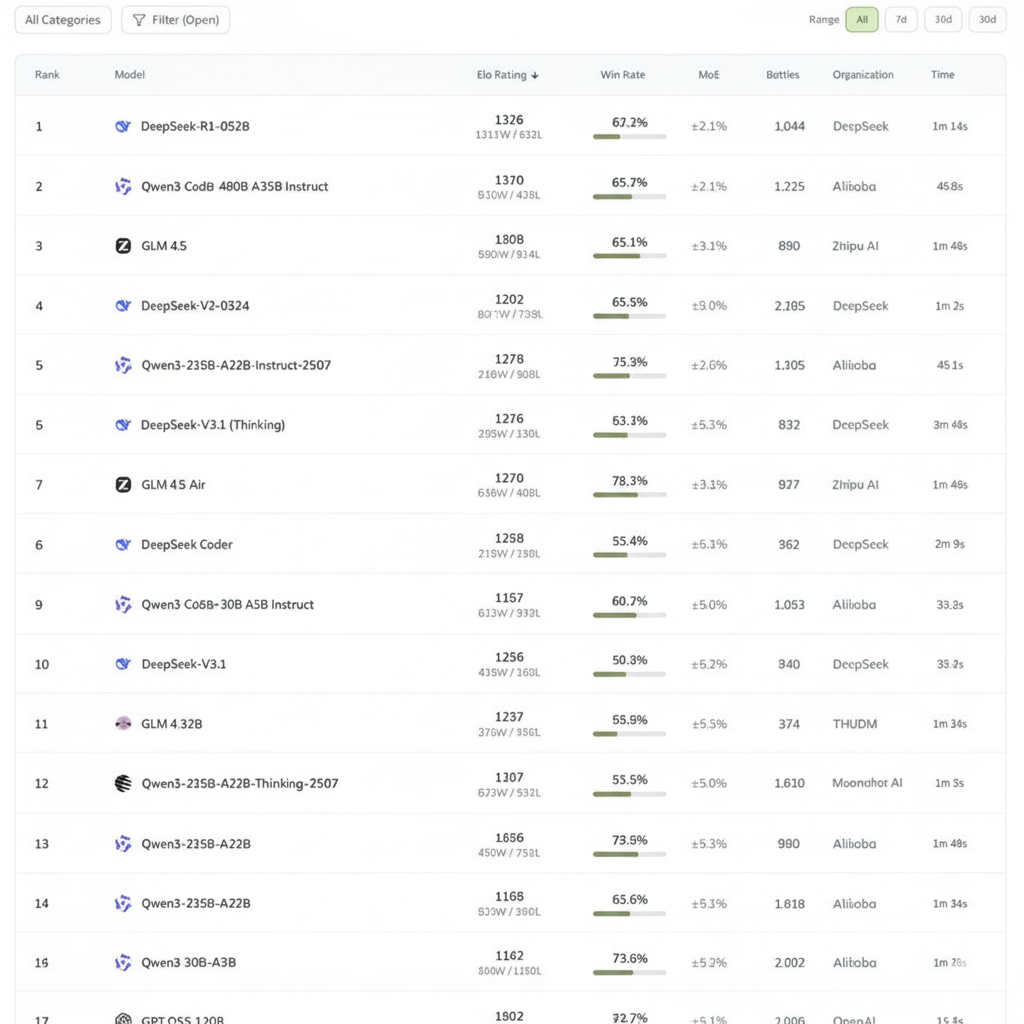1024x1024 pixels.
Task: Click the Moonshot AI organization cell
Action: pyautogui.click(x=867, y=782)
